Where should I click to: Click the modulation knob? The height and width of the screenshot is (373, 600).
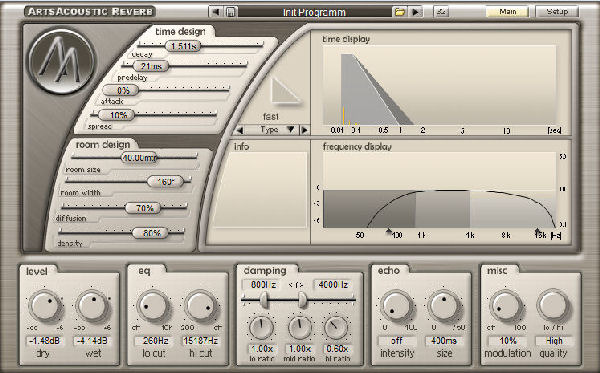505,306
